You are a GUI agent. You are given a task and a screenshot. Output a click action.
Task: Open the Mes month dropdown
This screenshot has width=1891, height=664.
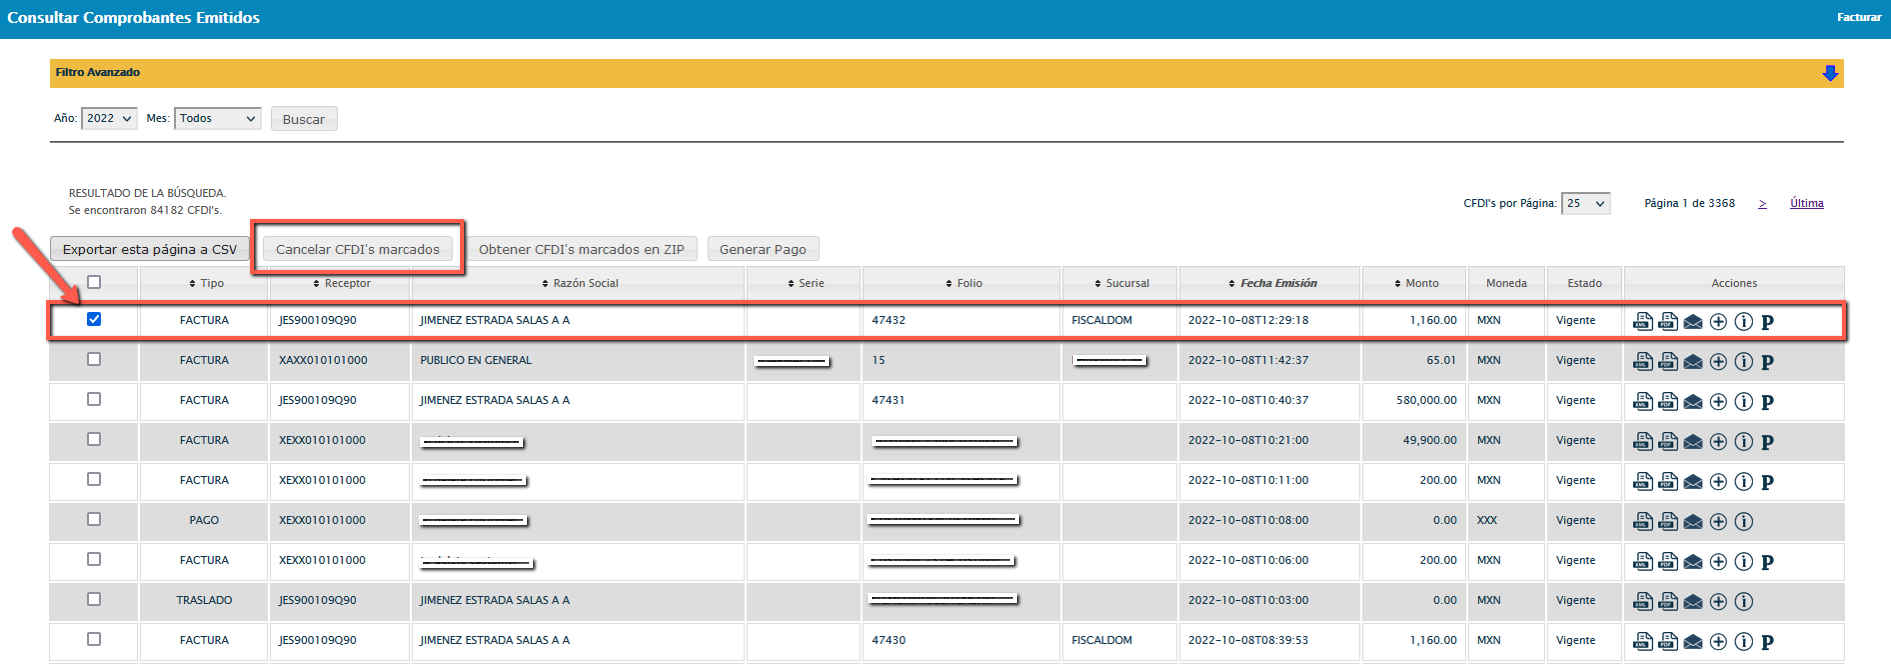coord(217,119)
